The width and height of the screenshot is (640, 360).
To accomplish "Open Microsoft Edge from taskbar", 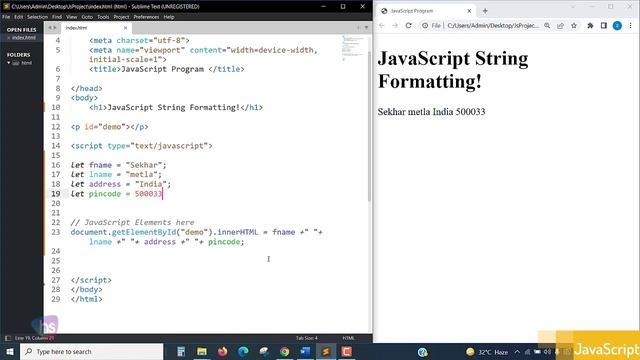I will click(x=243, y=351).
